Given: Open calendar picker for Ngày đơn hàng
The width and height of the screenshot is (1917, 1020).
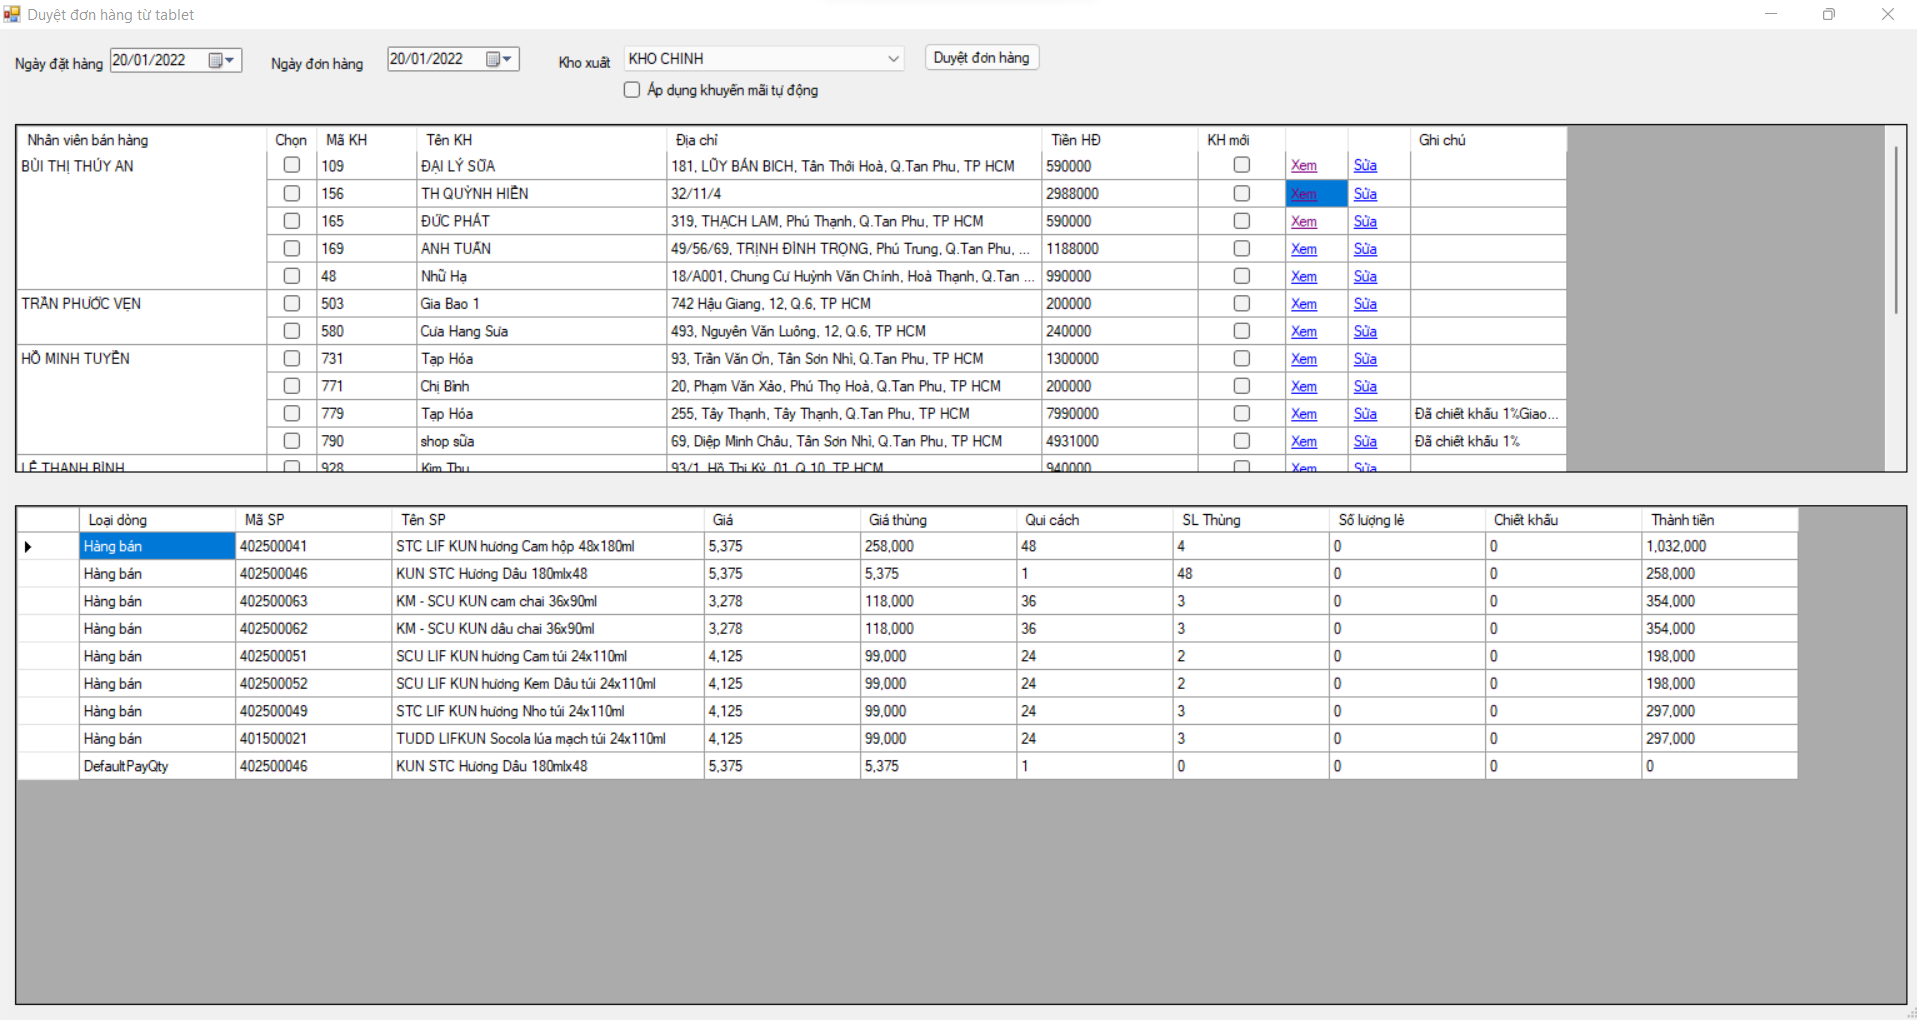Looking at the screenshot, I should click(x=500, y=60).
